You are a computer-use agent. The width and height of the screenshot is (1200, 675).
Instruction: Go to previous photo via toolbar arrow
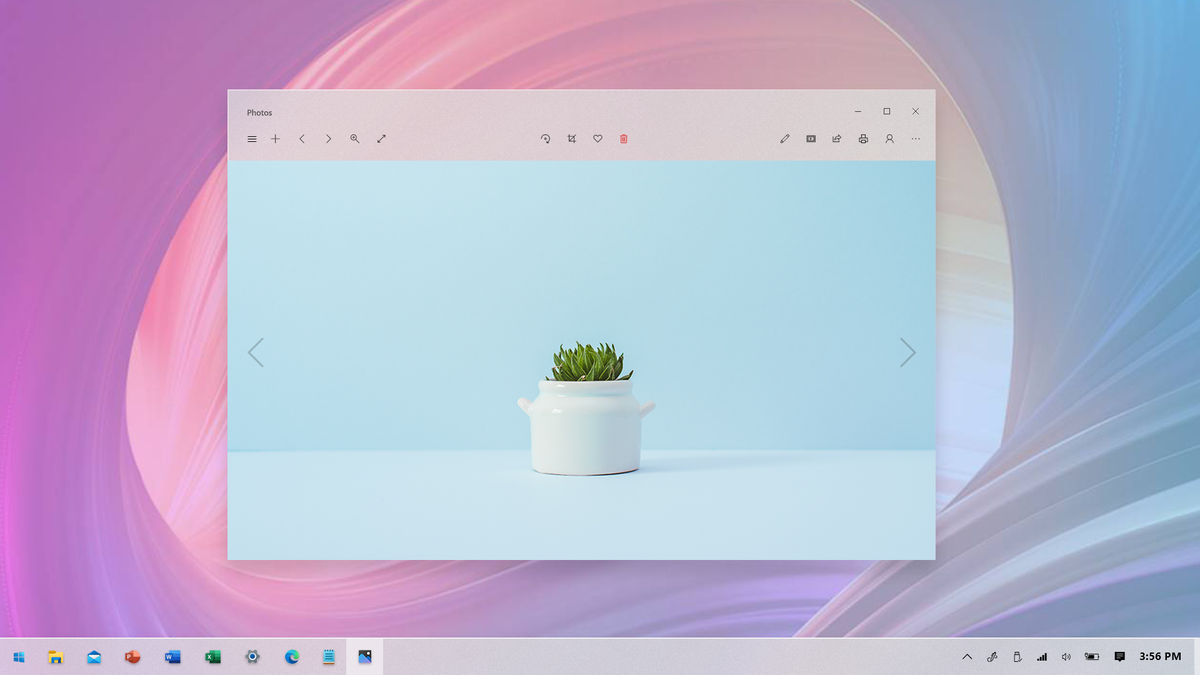pos(302,139)
